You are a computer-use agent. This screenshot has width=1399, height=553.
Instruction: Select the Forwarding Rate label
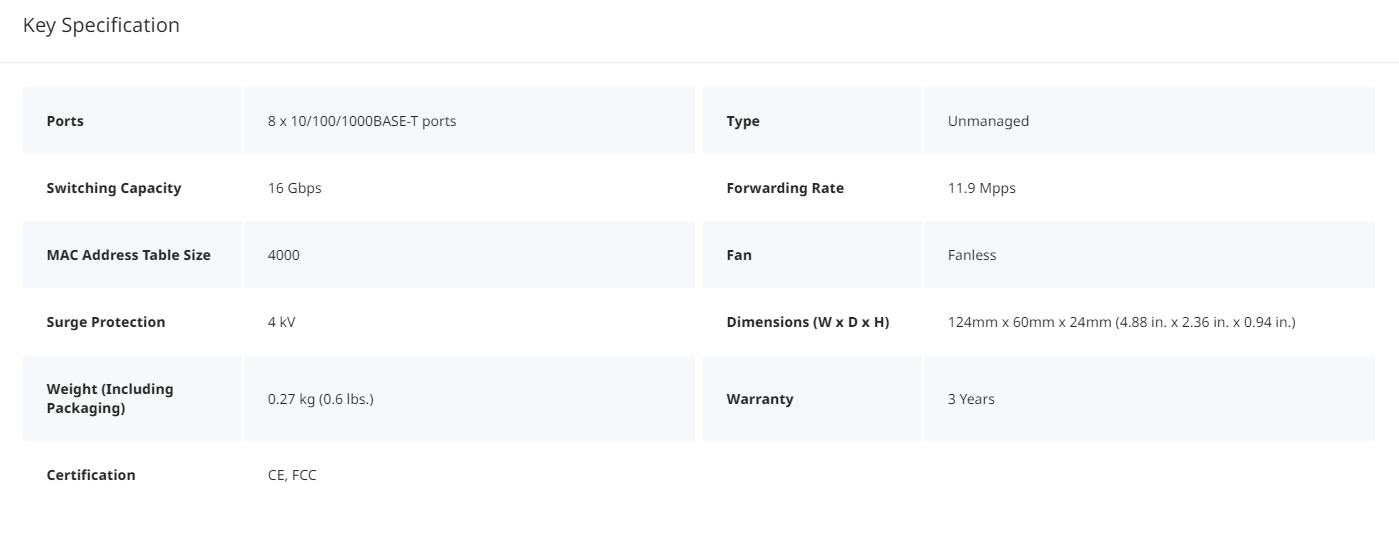pyautogui.click(x=785, y=188)
